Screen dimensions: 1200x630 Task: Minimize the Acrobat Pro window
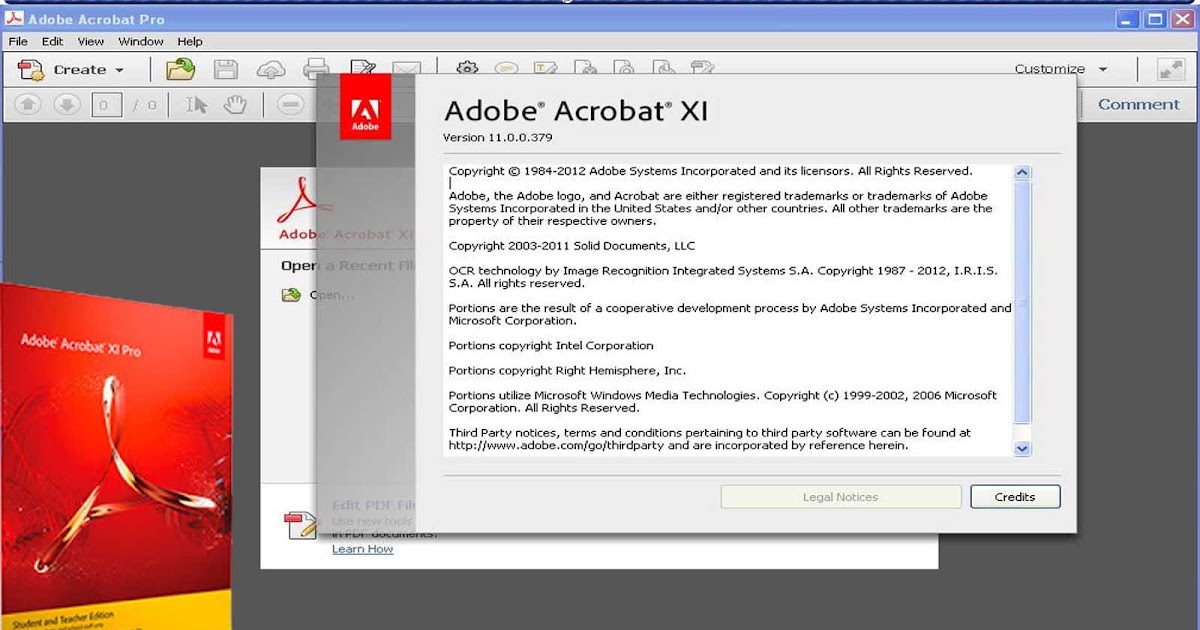[x=1127, y=18]
